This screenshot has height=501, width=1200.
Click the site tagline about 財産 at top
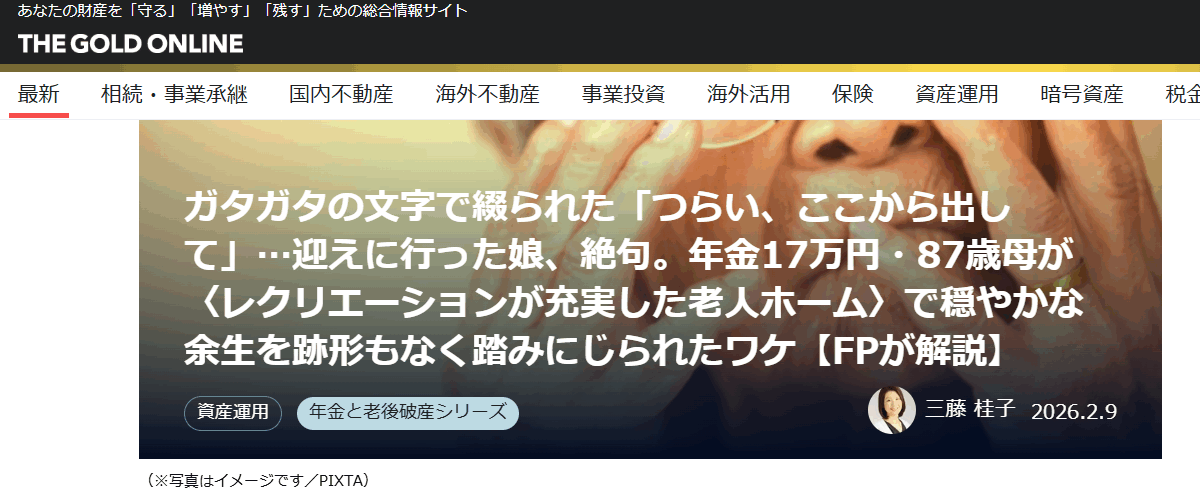click(x=242, y=11)
